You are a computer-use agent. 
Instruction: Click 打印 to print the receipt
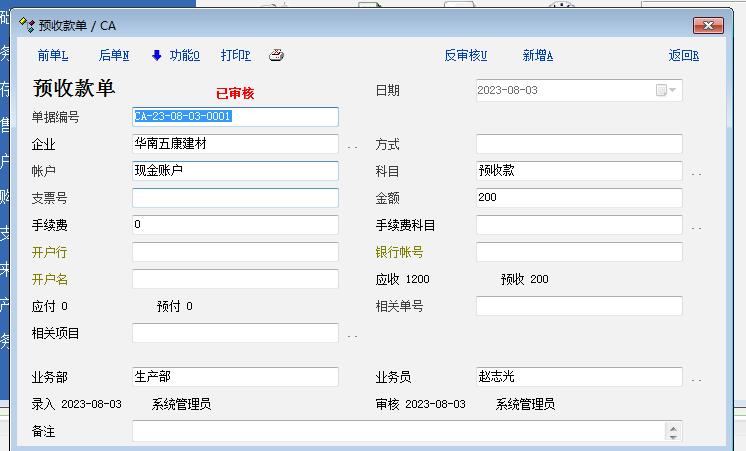pos(235,55)
